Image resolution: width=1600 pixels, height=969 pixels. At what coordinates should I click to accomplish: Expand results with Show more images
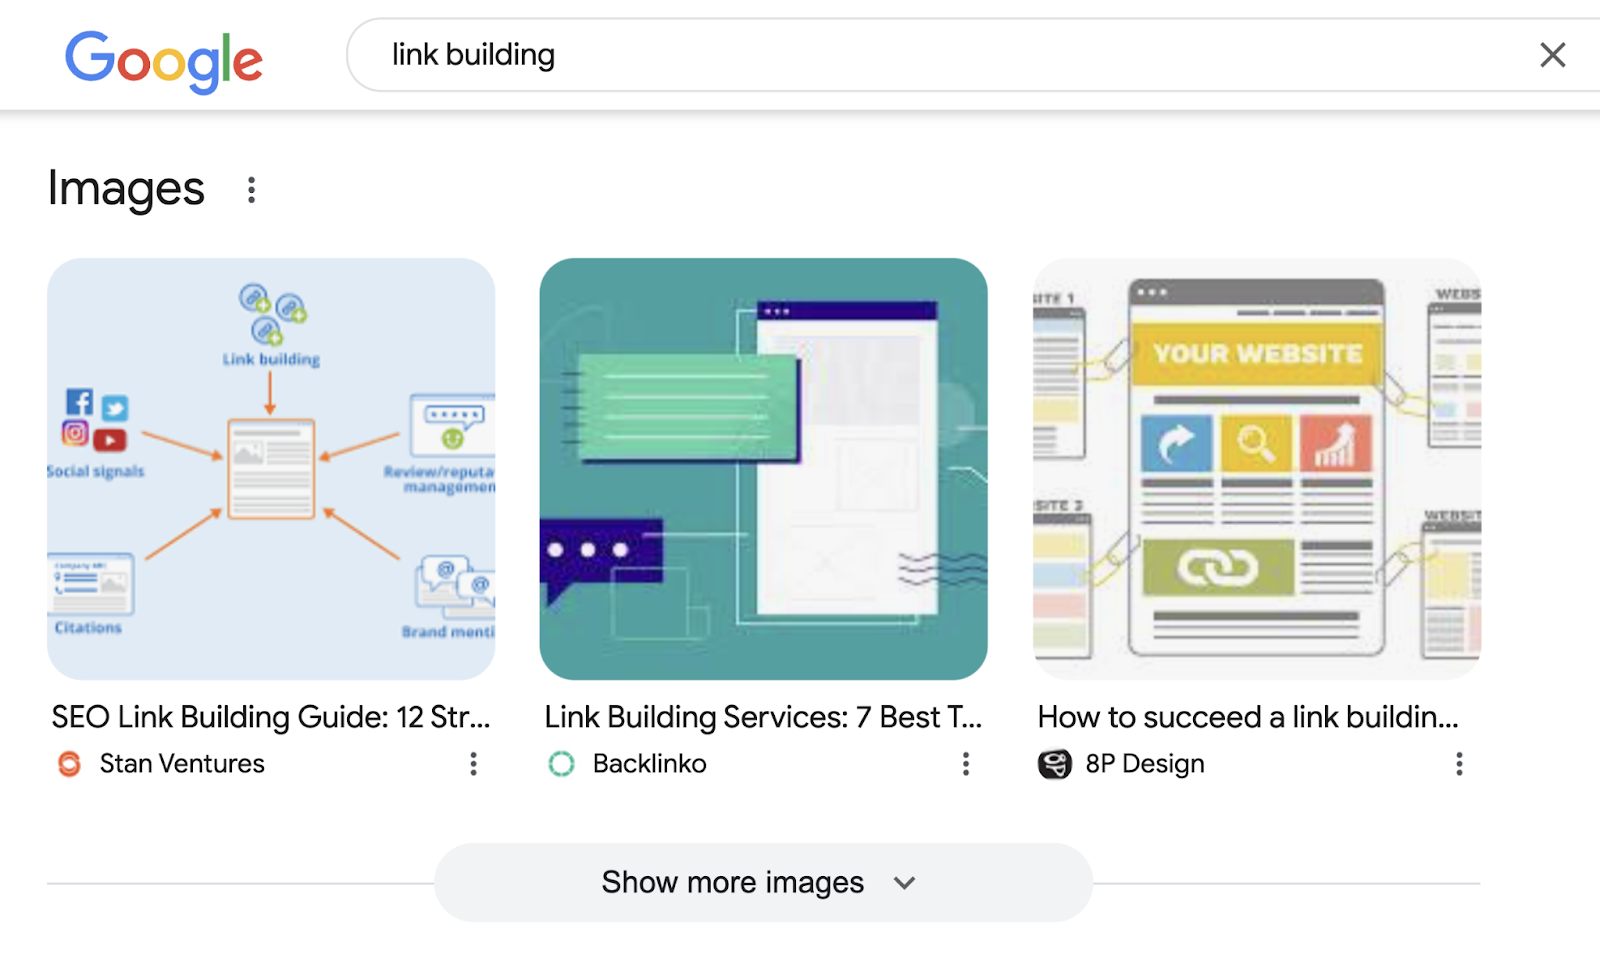click(732, 882)
